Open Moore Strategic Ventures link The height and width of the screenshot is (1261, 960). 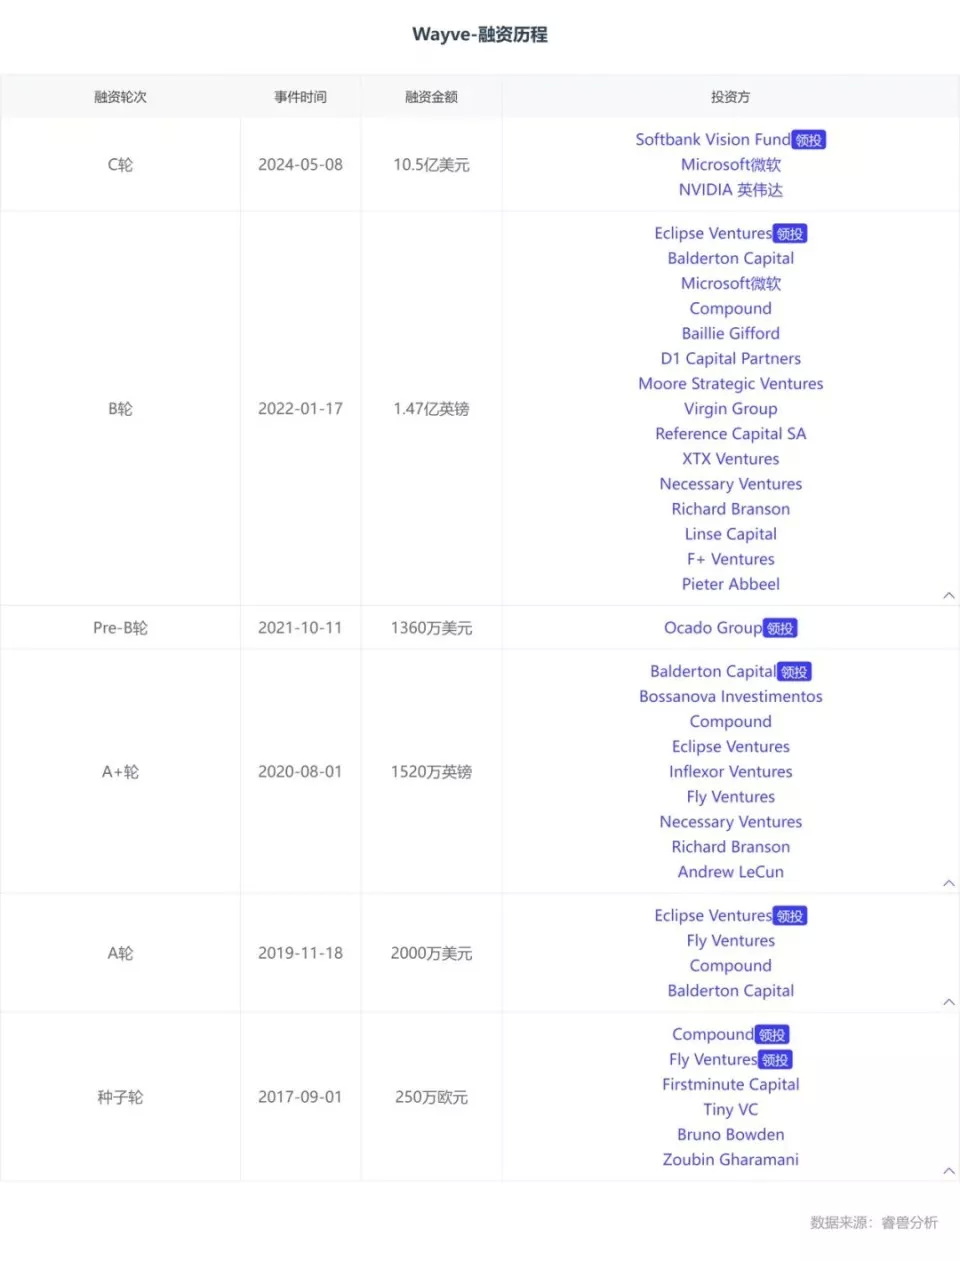731,384
